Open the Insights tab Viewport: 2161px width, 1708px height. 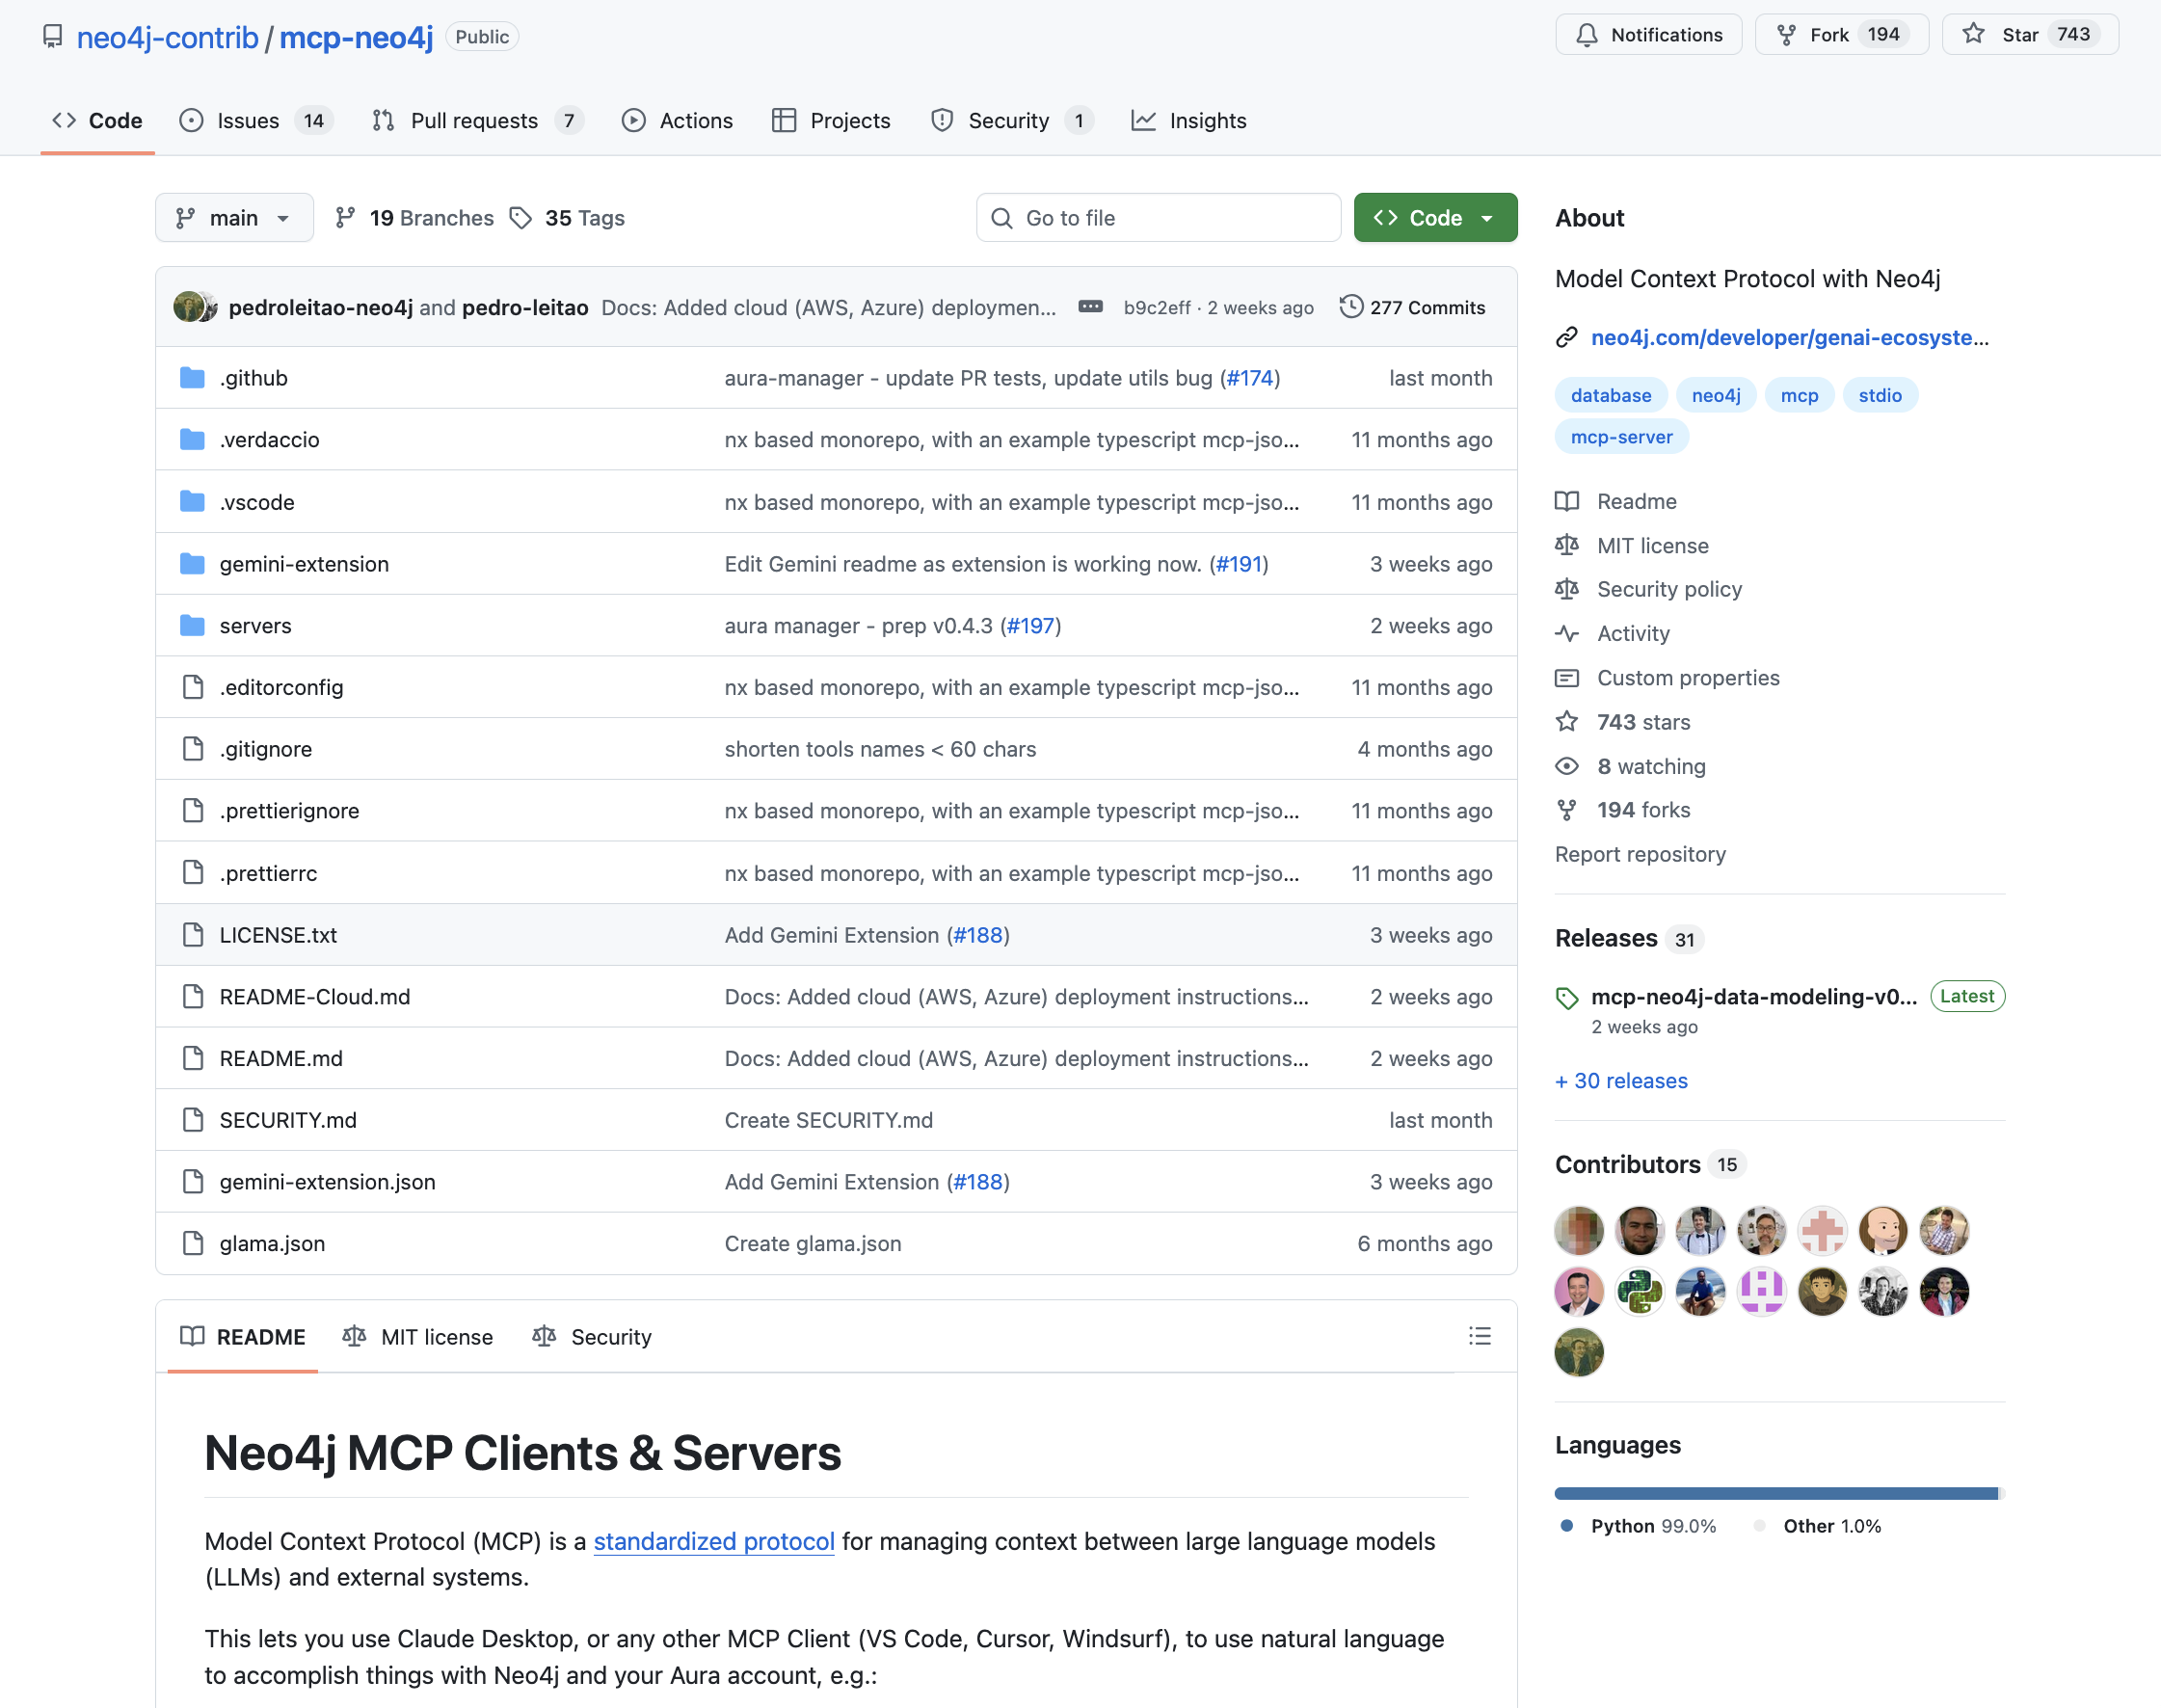pos(1208,120)
